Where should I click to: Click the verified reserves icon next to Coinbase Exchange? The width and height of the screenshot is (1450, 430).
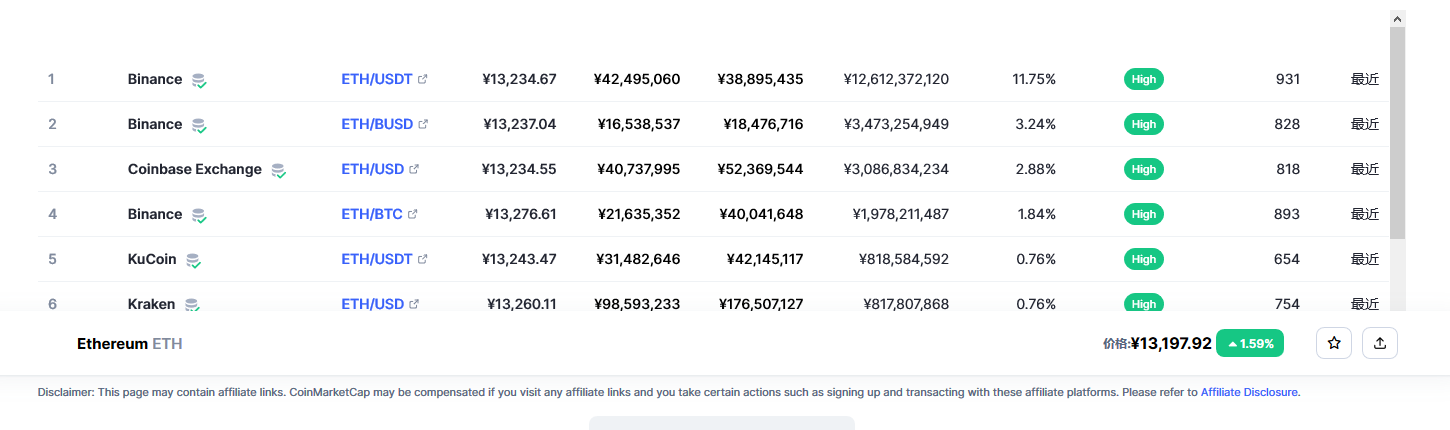click(x=279, y=170)
